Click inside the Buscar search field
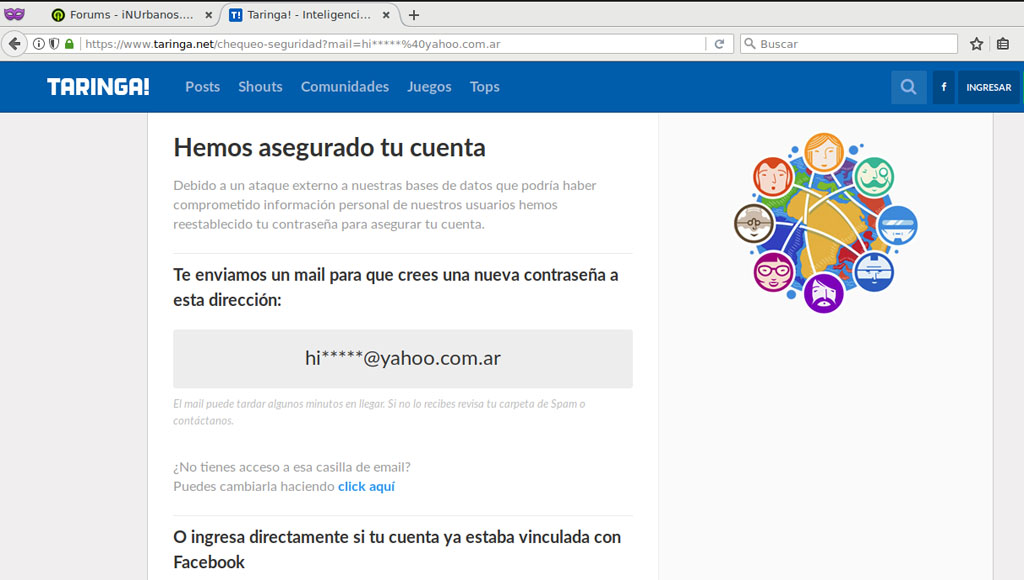The width and height of the screenshot is (1024, 580). tap(850, 43)
